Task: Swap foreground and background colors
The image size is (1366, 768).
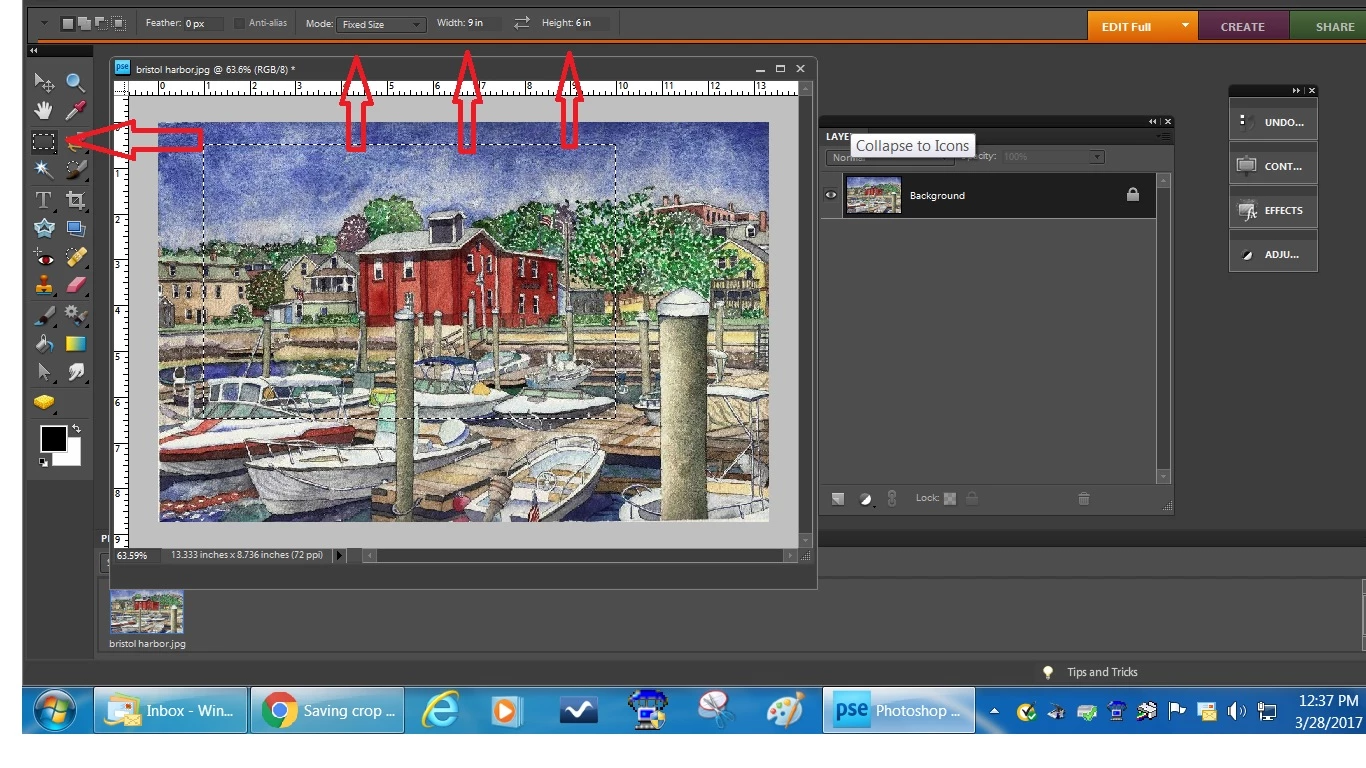Action: 76,430
